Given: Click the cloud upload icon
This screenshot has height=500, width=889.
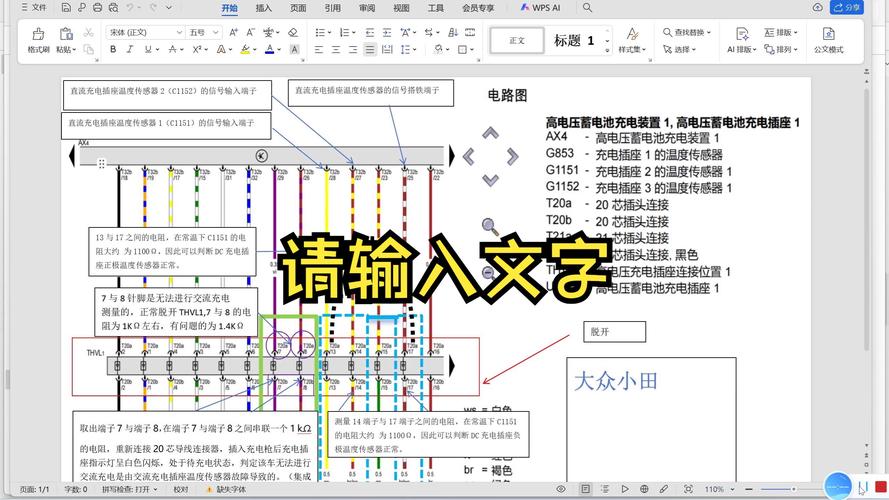Looking at the screenshot, I should (x=818, y=7).
